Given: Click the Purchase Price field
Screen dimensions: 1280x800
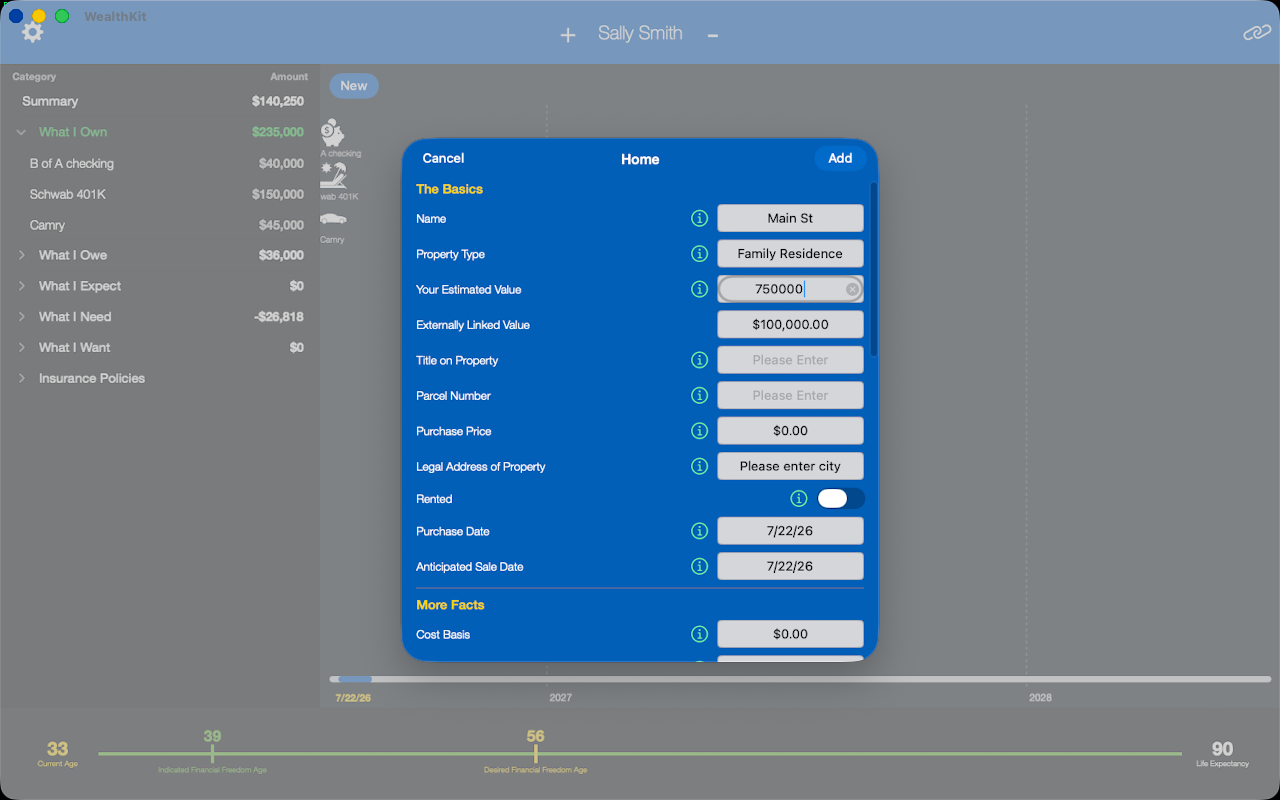Looking at the screenshot, I should click(x=790, y=431).
